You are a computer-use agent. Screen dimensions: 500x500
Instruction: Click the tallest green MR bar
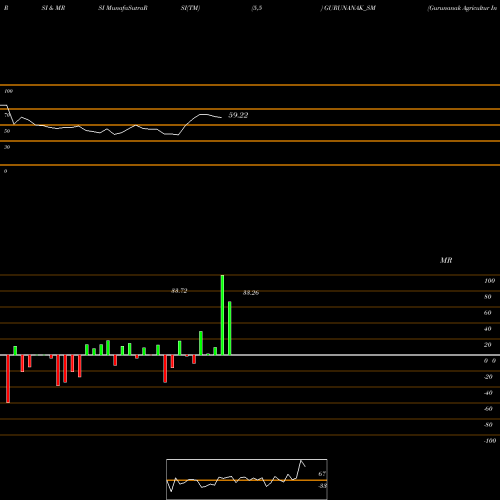pyautogui.click(x=222, y=315)
